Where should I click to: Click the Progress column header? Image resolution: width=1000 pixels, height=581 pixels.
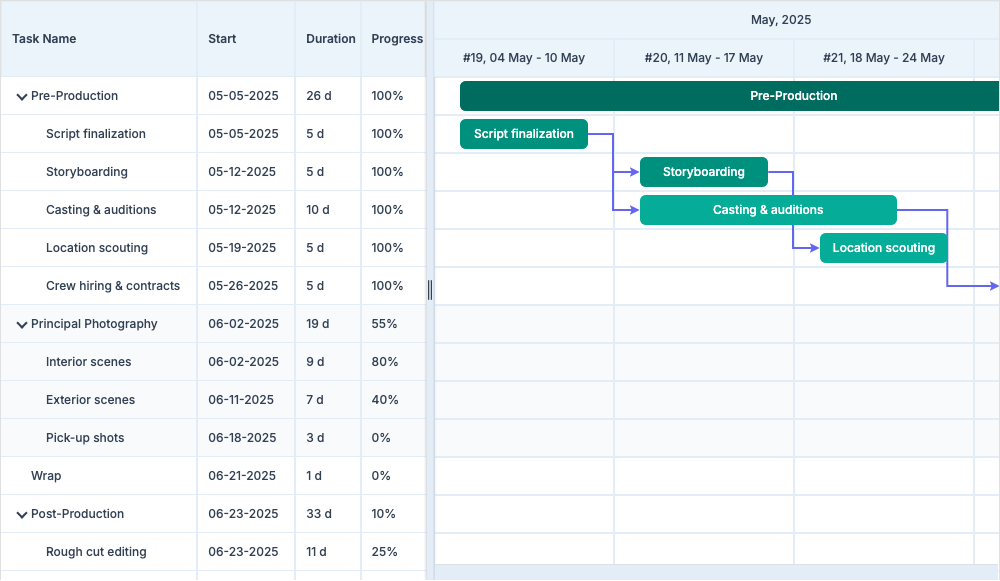(x=396, y=39)
